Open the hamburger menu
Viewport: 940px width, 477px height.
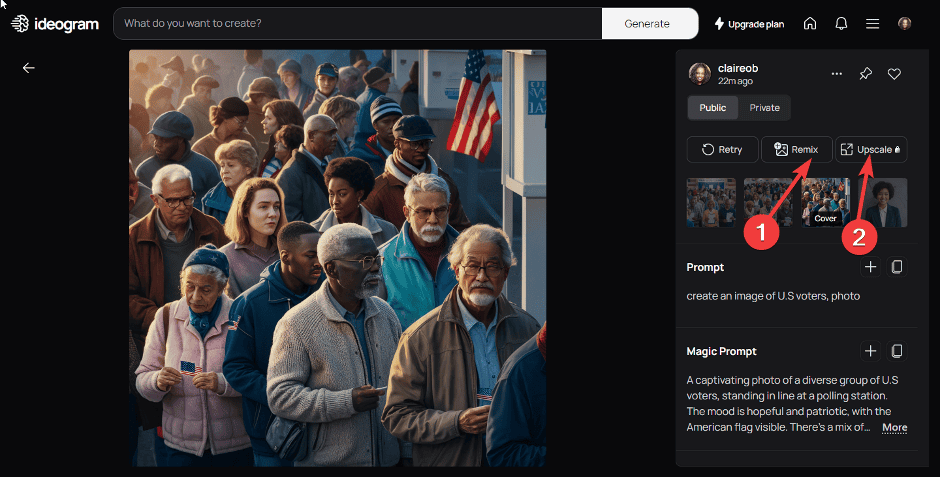coord(872,23)
